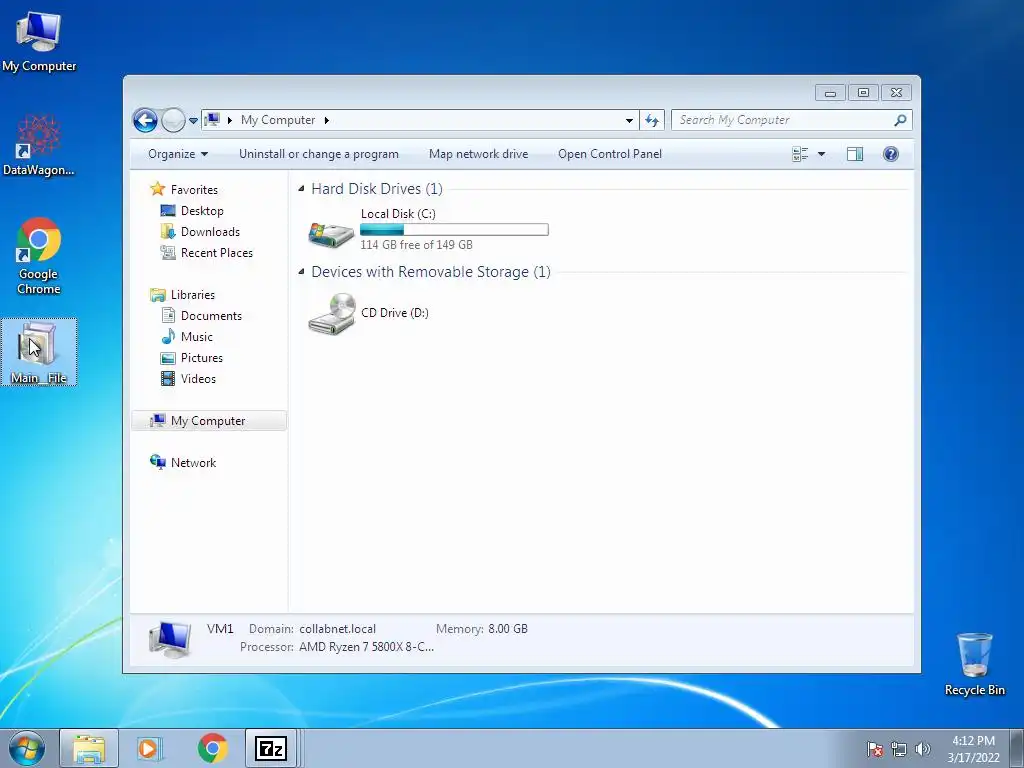Open the clock showing 4:12 PM
The width and height of the screenshot is (1024, 768).
(x=974, y=748)
